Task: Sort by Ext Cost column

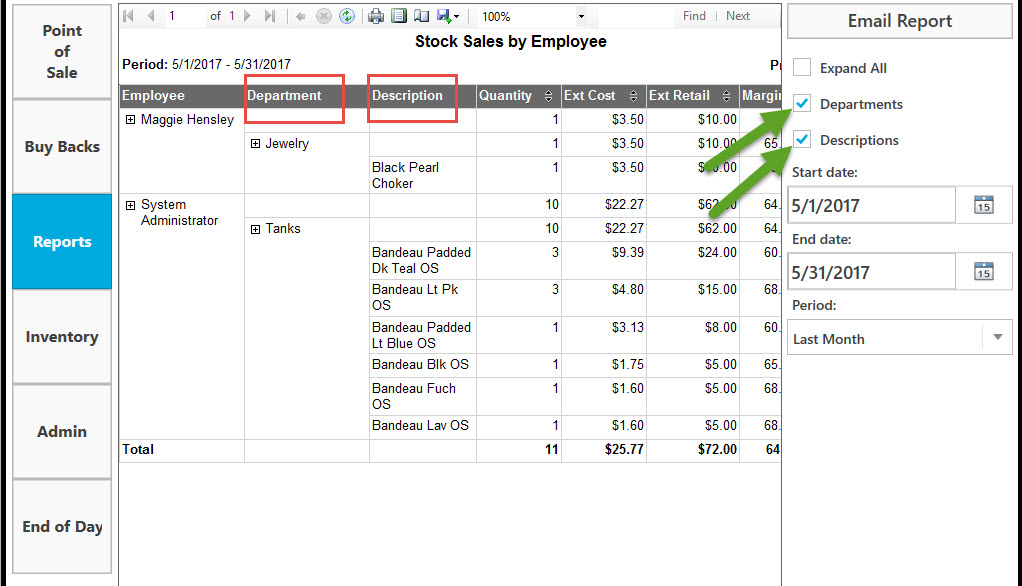Action: [633, 96]
